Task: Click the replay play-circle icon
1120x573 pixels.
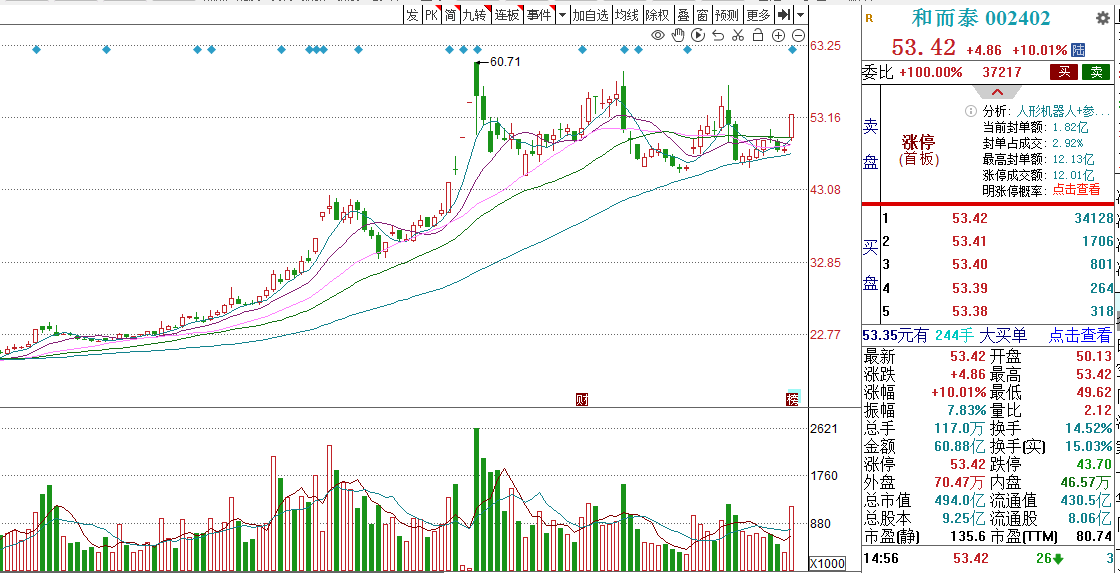Action: [x=699, y=35]
